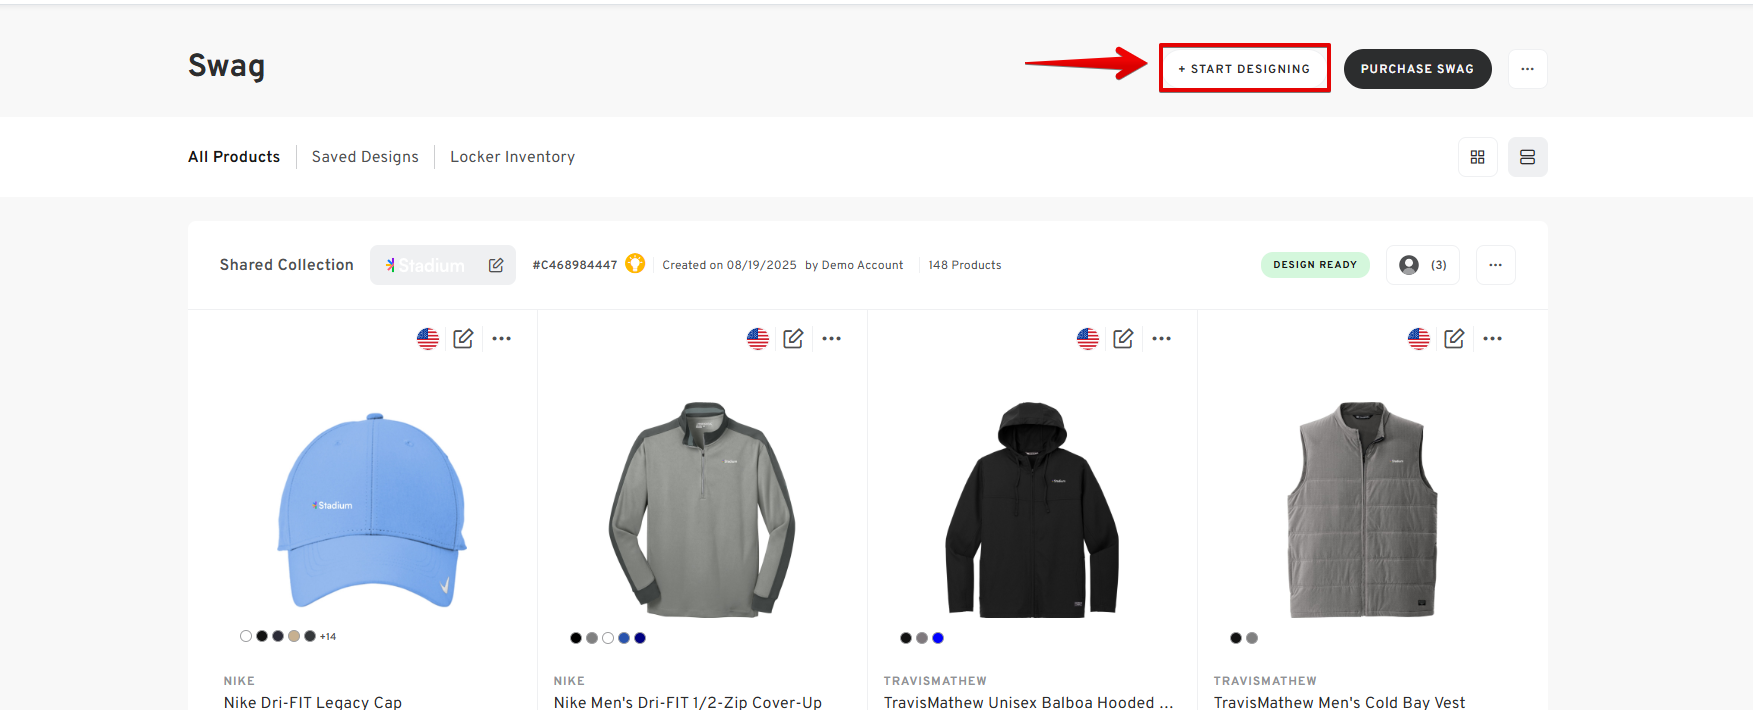The width and height of the screenshot is (1753, 710).
Task: Edit the Nike 1/2-Zip Cover-Up design
Action: click(x=793, y=339)
